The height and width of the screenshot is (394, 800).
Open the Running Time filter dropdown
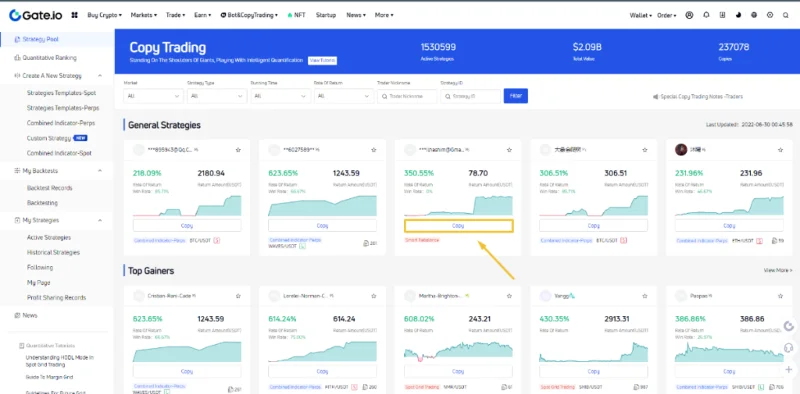(x=281, y=96)
